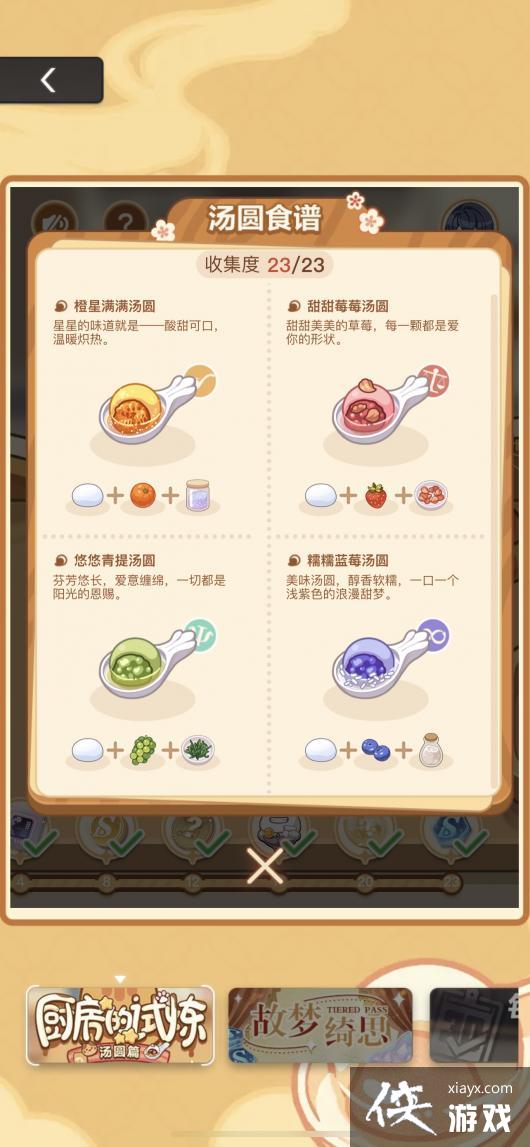Tap the back arrow button

click(x=50, y=80)
